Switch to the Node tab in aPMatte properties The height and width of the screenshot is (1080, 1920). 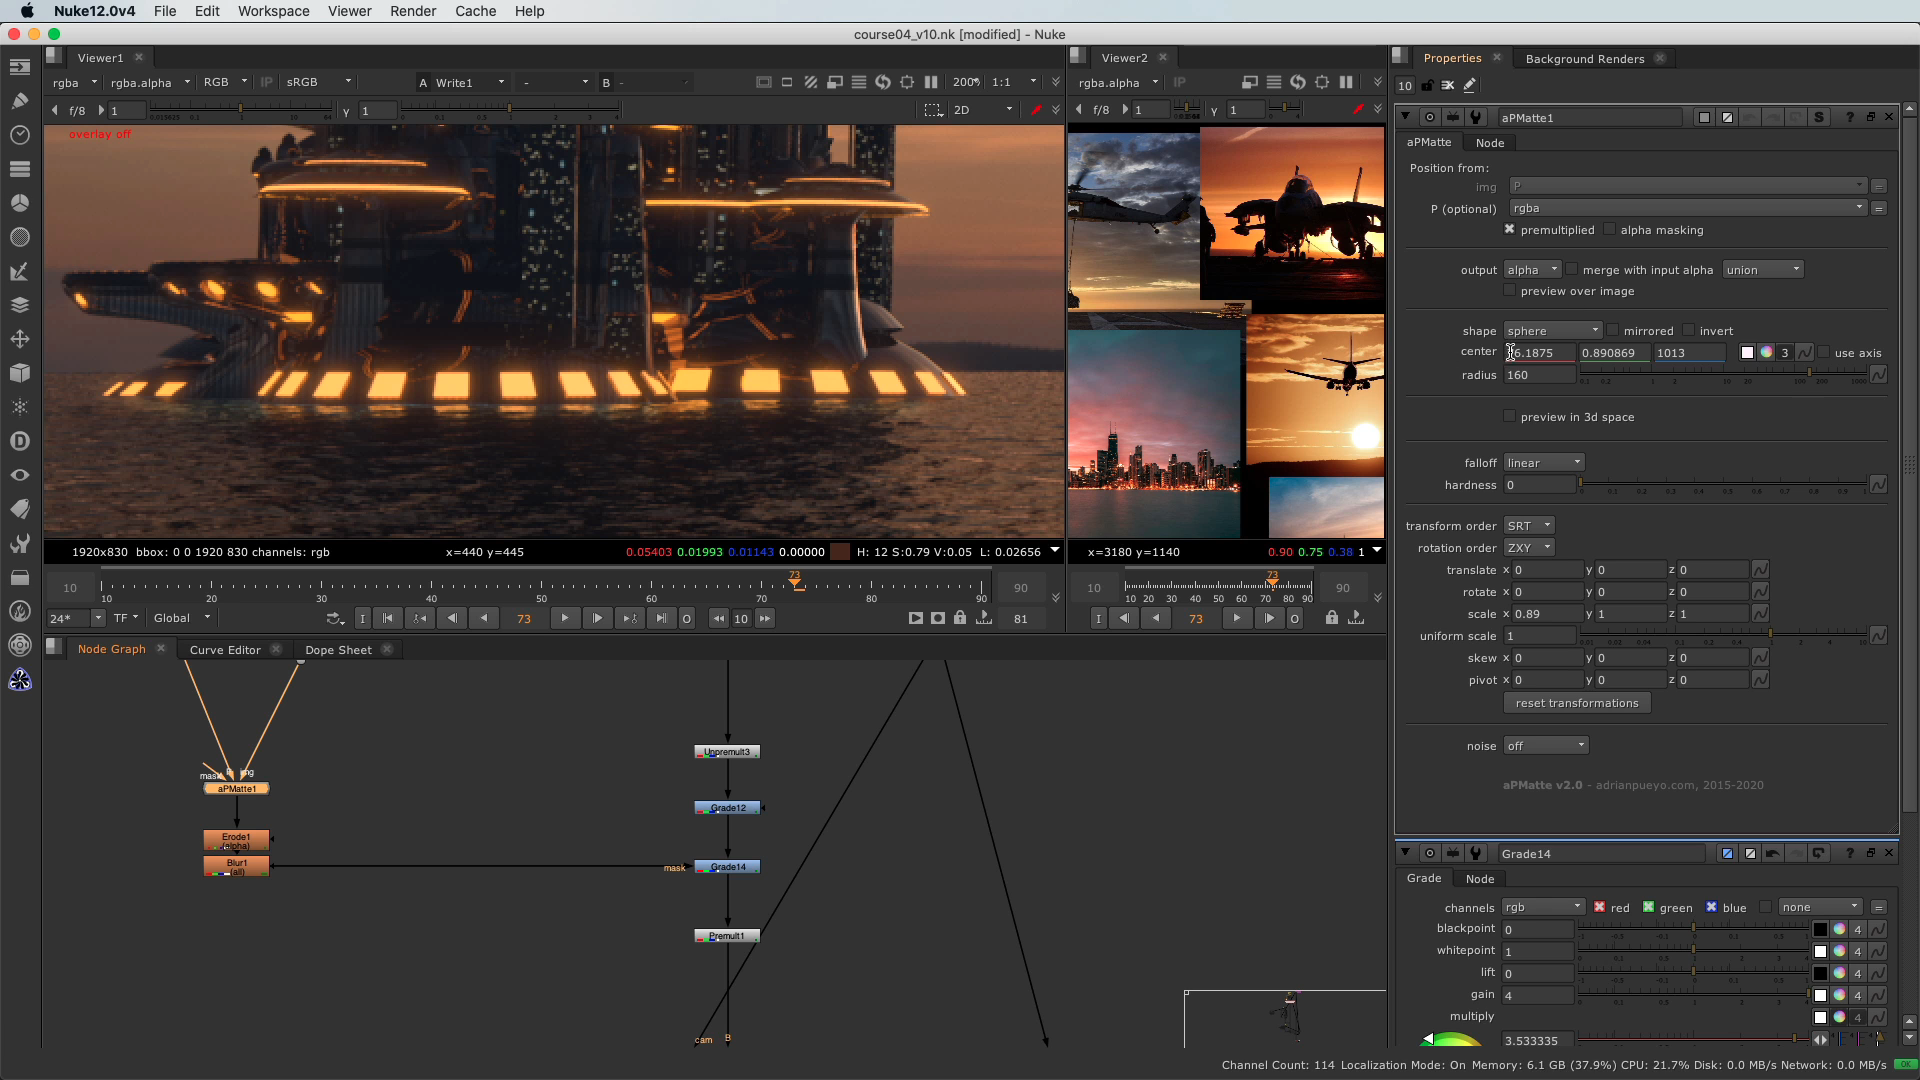[x=1490, y=142]
